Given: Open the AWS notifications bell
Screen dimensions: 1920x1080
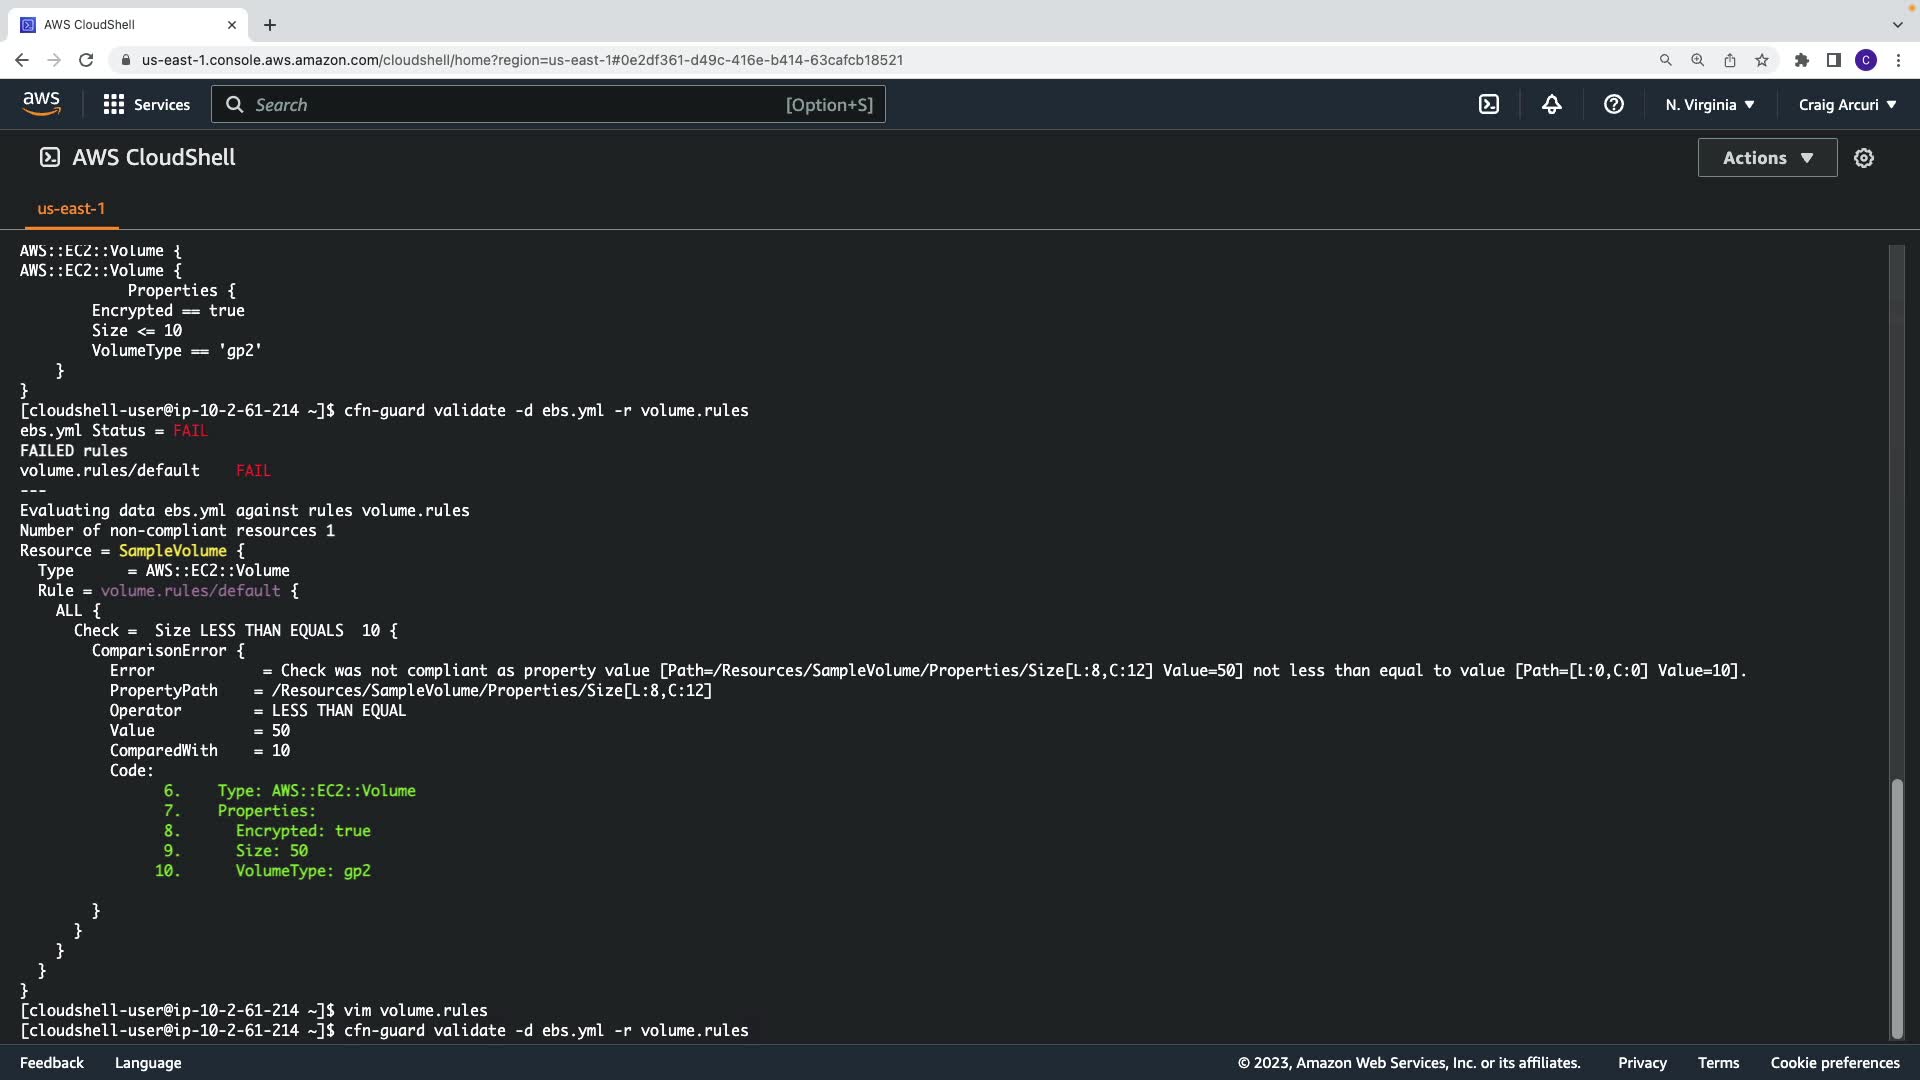Looking at the screenshot, I should pyautogui.click(x=1551, y=104).
